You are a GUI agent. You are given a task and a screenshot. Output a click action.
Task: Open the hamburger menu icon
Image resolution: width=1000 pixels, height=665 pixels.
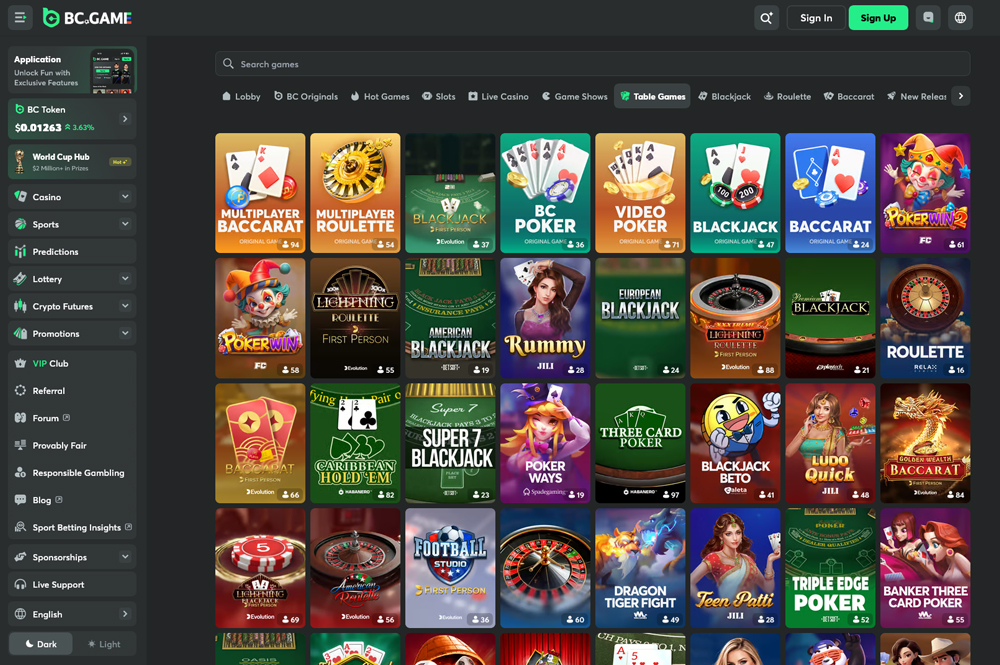[20, 18]
